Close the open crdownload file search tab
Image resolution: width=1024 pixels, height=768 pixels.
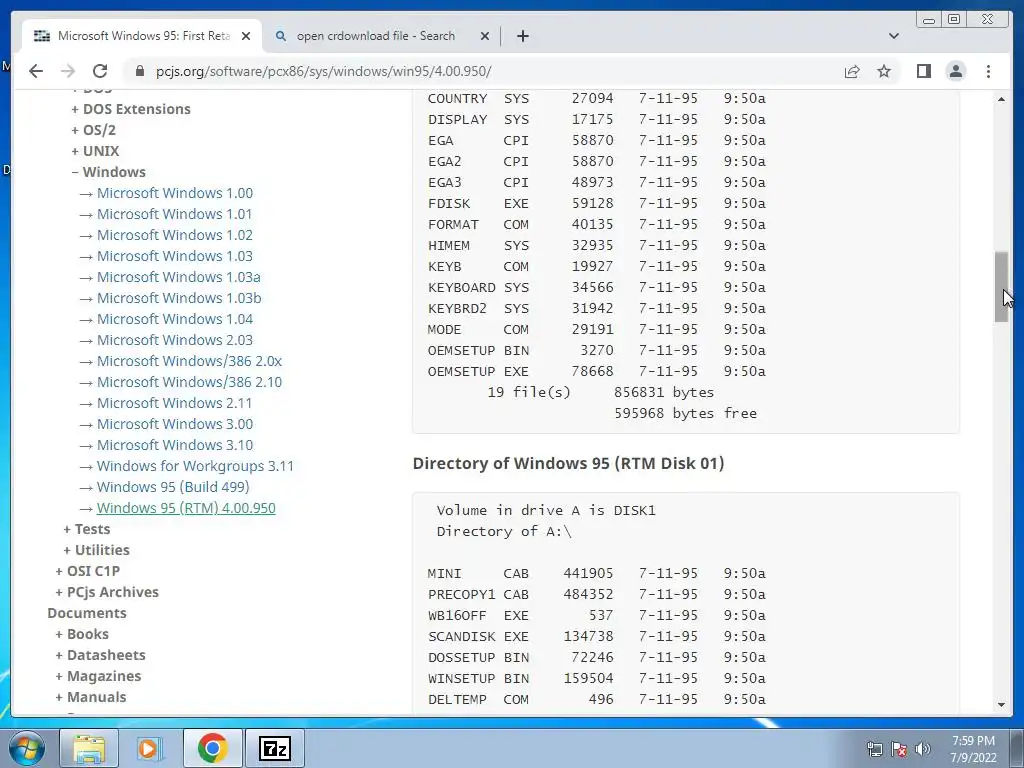[485, 36]
